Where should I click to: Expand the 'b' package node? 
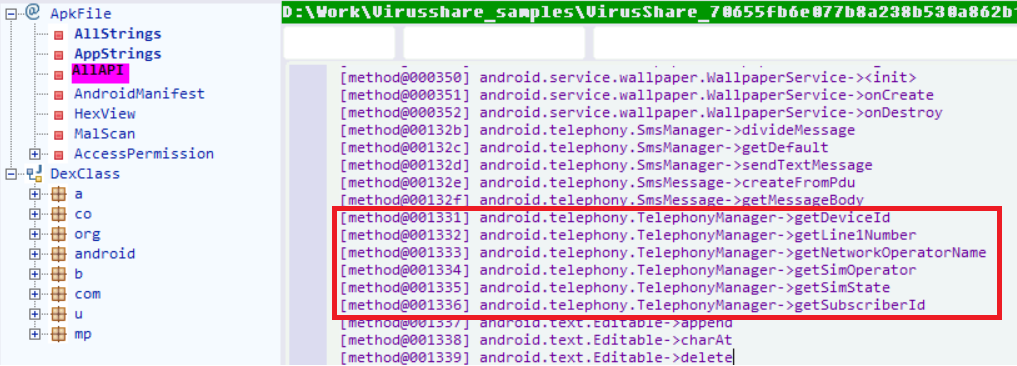(x=35, y=274)
